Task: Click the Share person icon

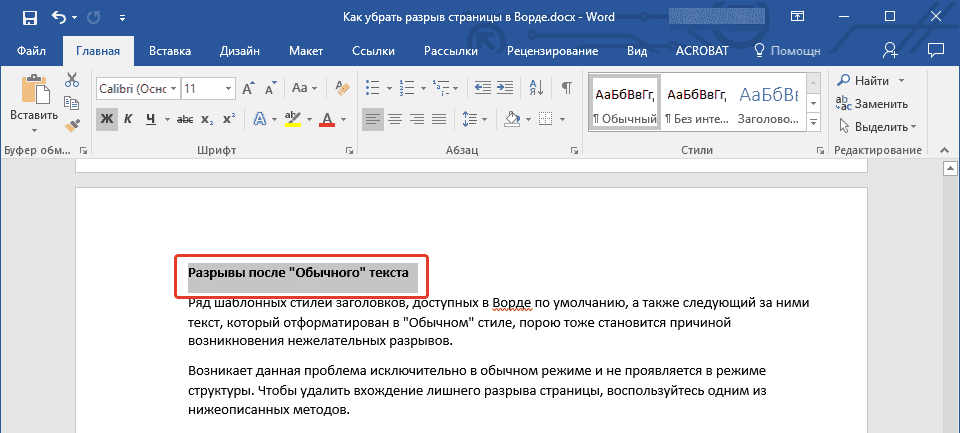Action: point(890,50)
